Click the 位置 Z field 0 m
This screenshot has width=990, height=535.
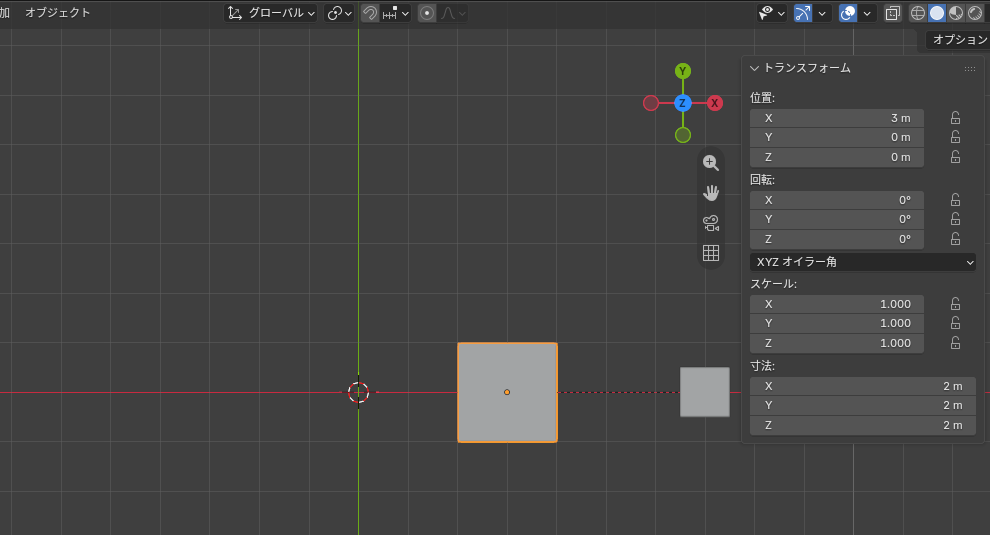(837, 157)
